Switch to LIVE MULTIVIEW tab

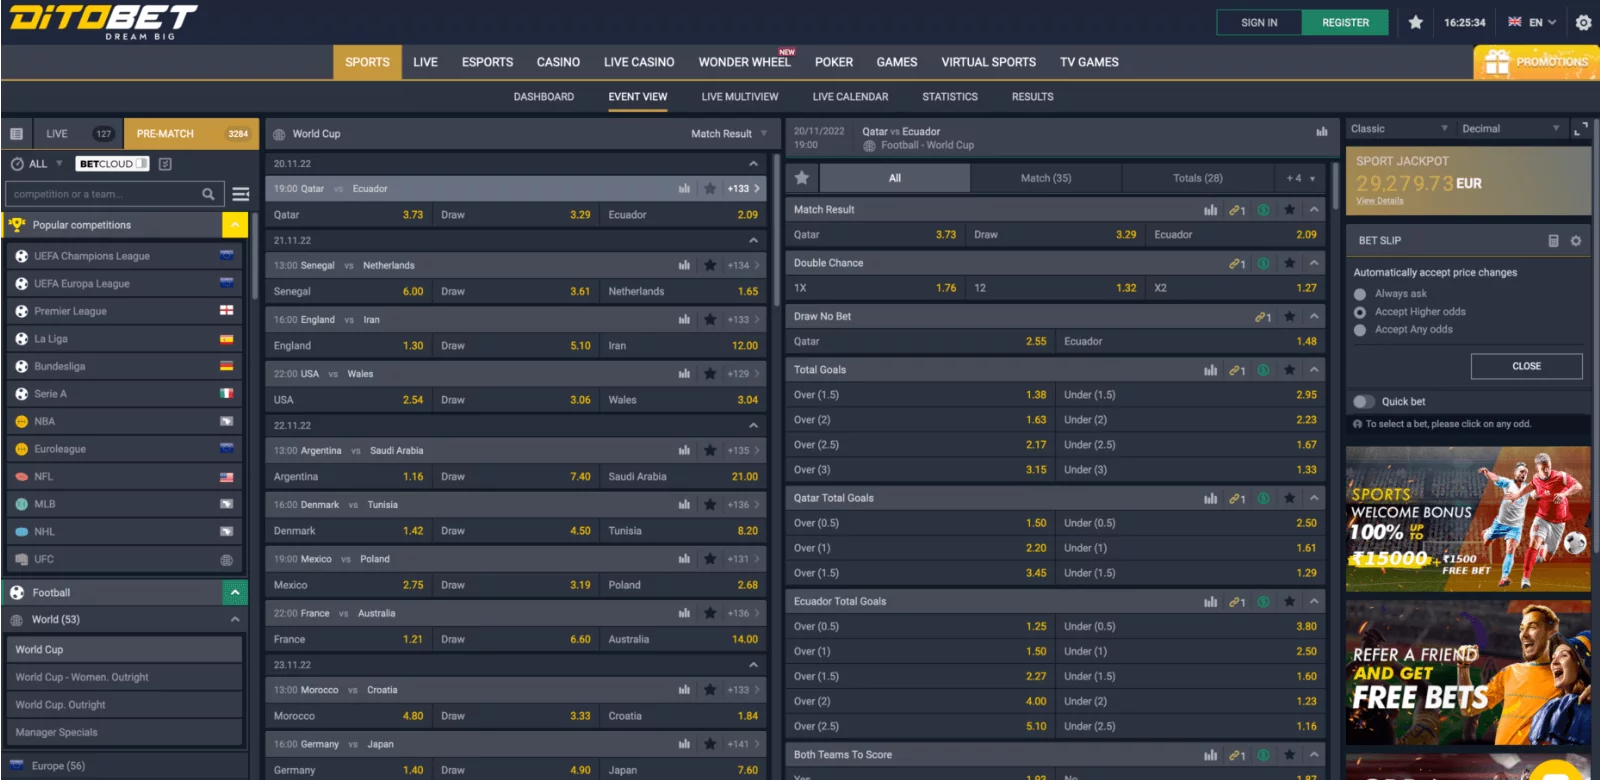point(740,97)
